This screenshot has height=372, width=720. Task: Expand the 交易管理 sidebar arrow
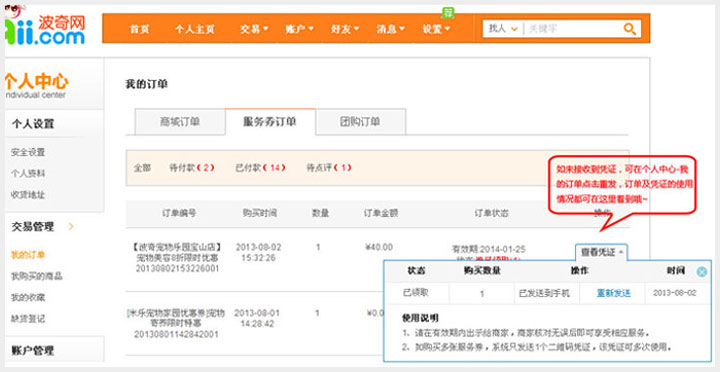(71, 226)
